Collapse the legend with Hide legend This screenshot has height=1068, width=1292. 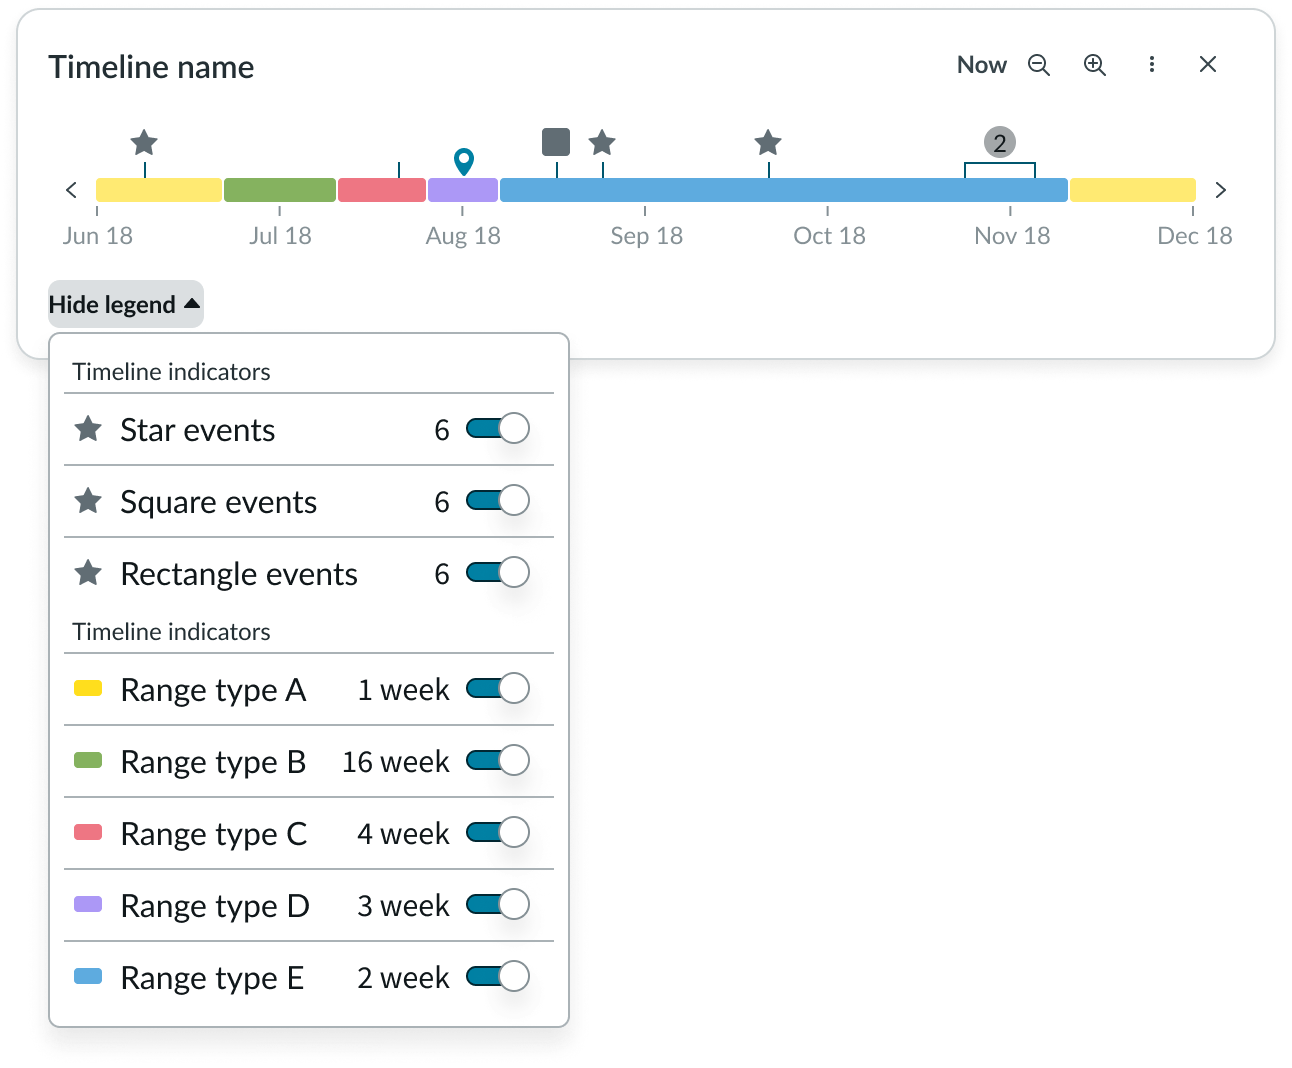point(125,305)
